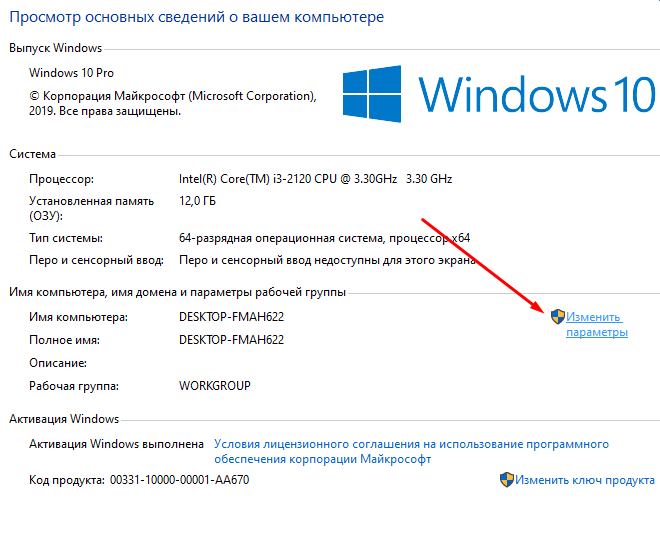Image resolution: width=660 pixels, height=558 pixels.
Task: Click the "Система" section header
Action: click(x=32, y=154)
